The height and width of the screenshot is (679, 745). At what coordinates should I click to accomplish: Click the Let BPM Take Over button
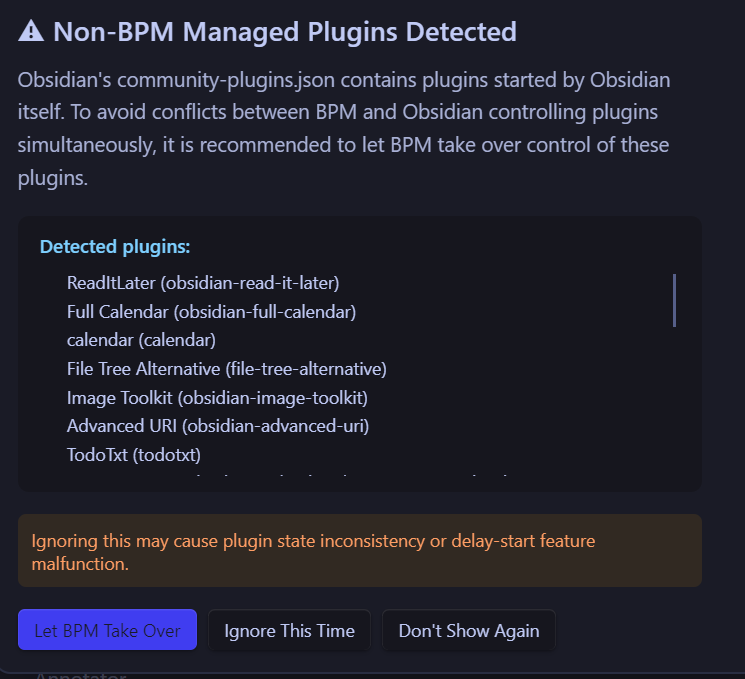point(107,630)
